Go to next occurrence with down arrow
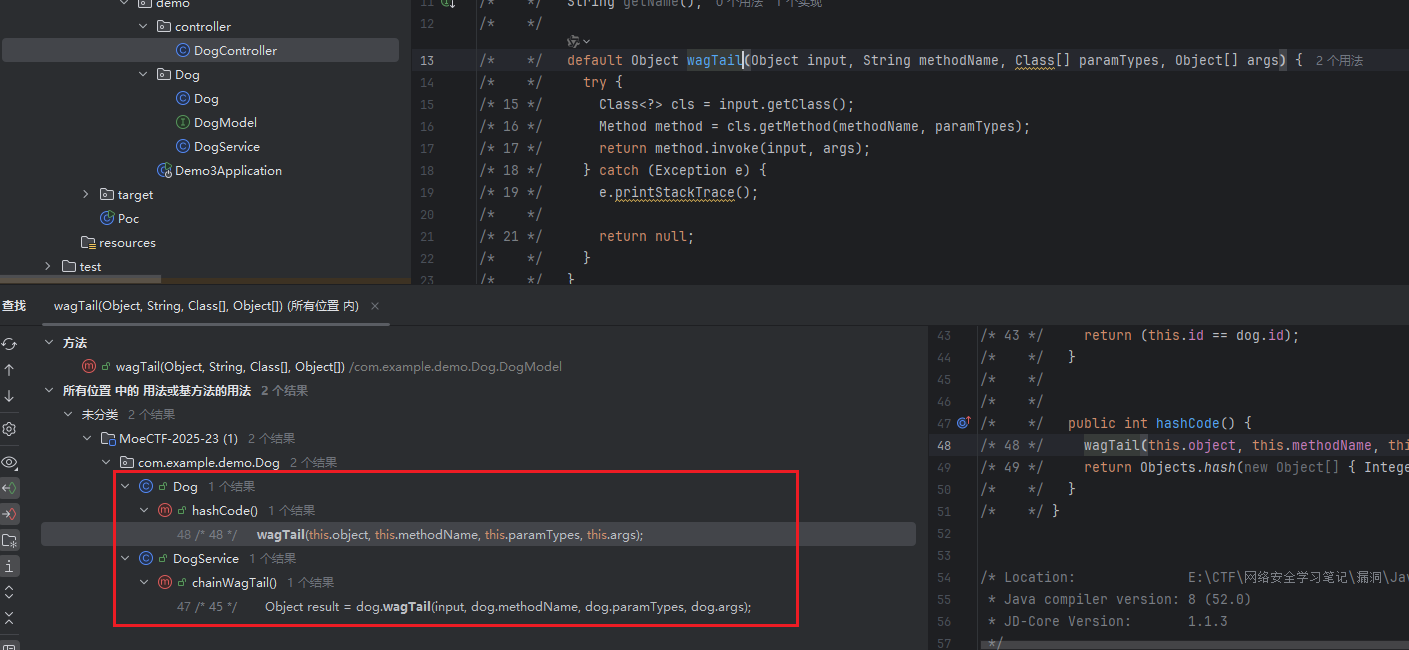 tap(9, 396)
